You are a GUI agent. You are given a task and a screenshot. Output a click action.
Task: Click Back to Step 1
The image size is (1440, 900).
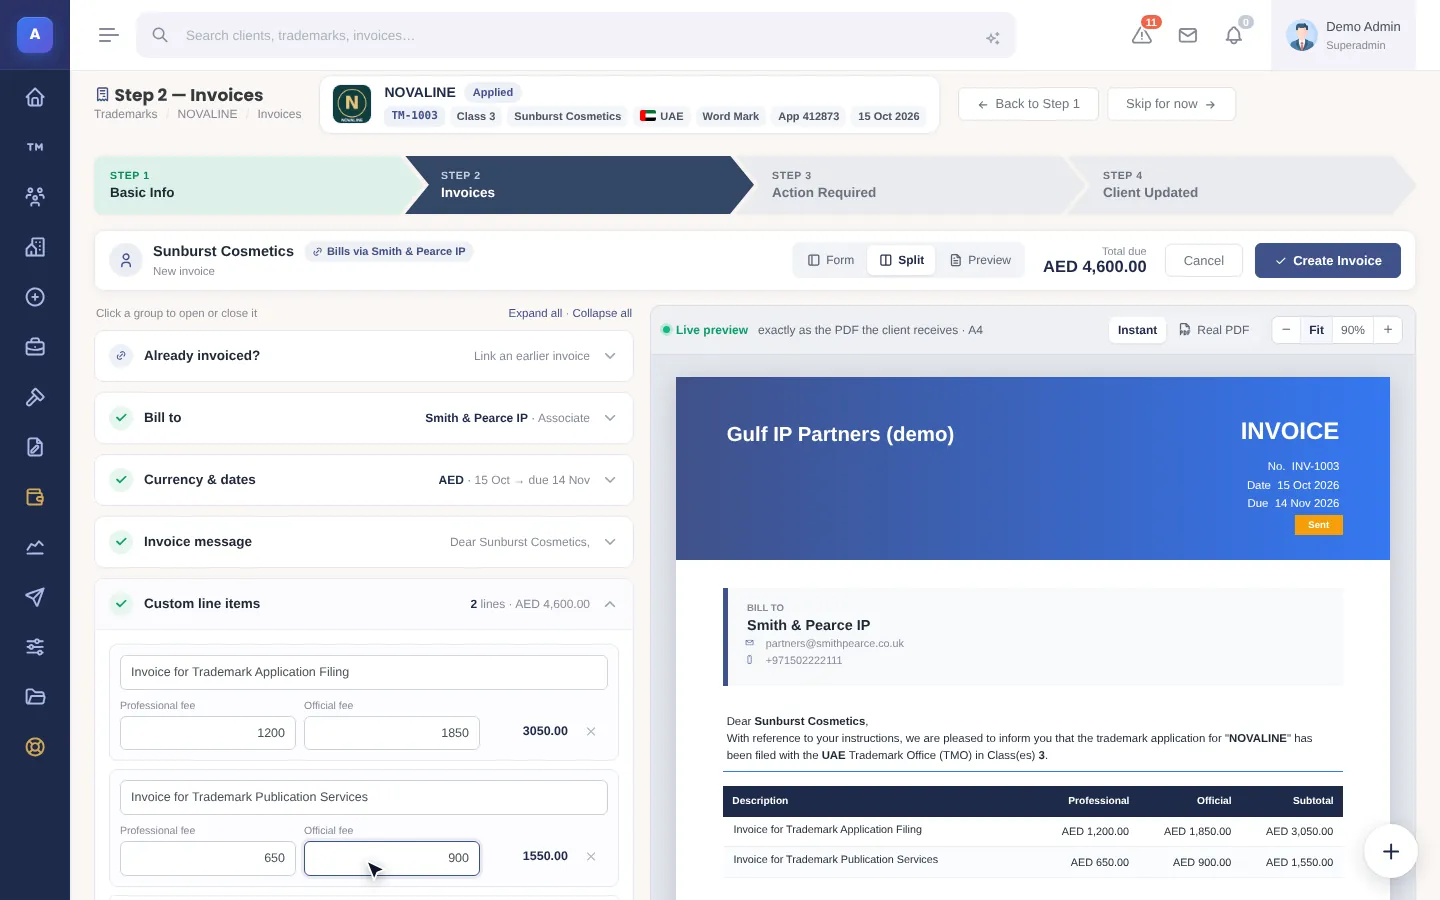click(1028, 104)
